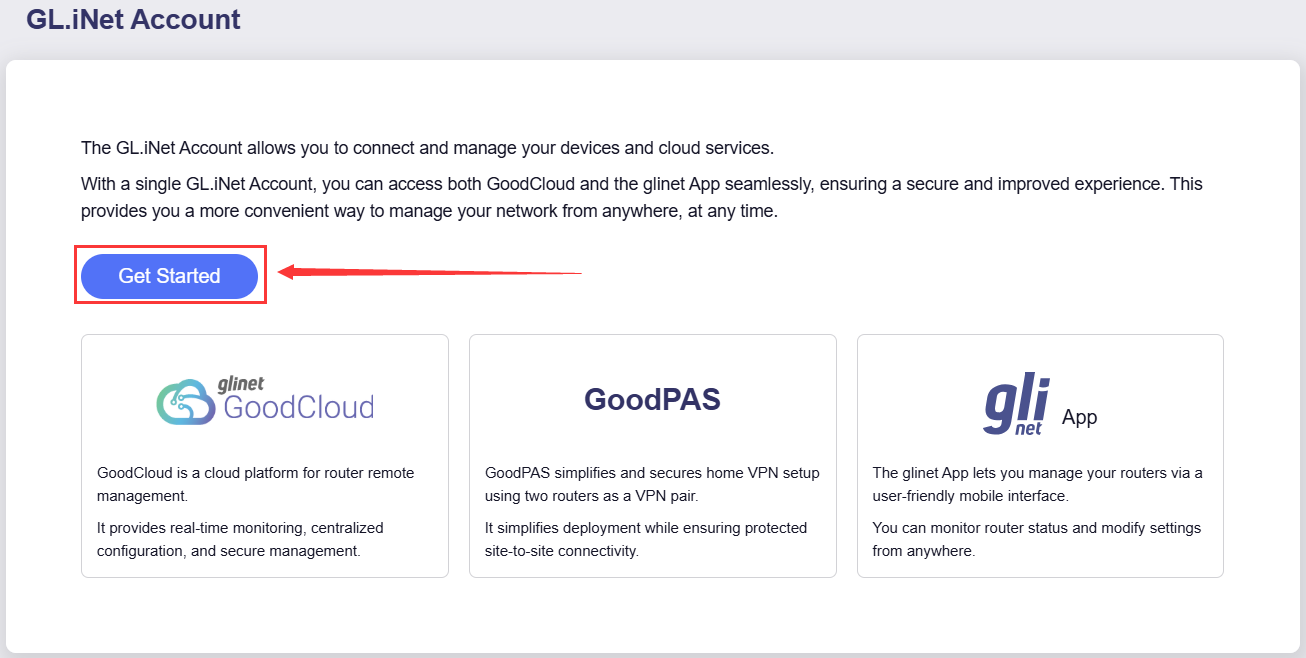The image size is (1306, 658).
Task: Click text 'It provides real-time monitoring, centralized'
Action: (240, 528)
